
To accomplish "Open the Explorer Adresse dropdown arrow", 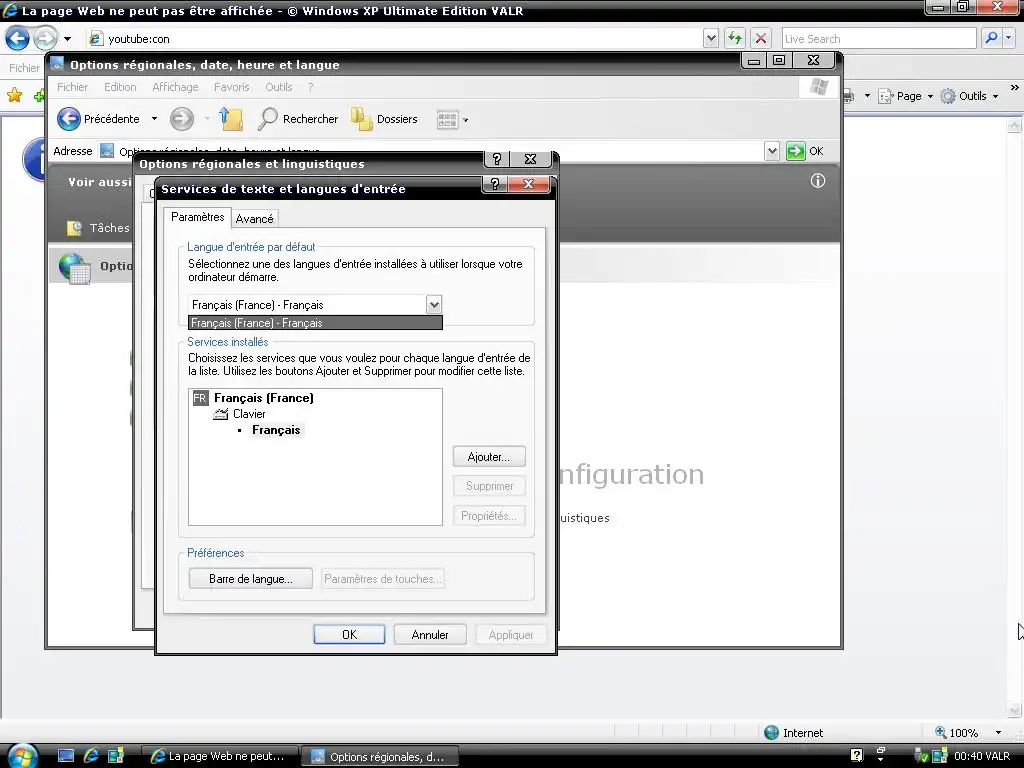I will click(772, 151).
